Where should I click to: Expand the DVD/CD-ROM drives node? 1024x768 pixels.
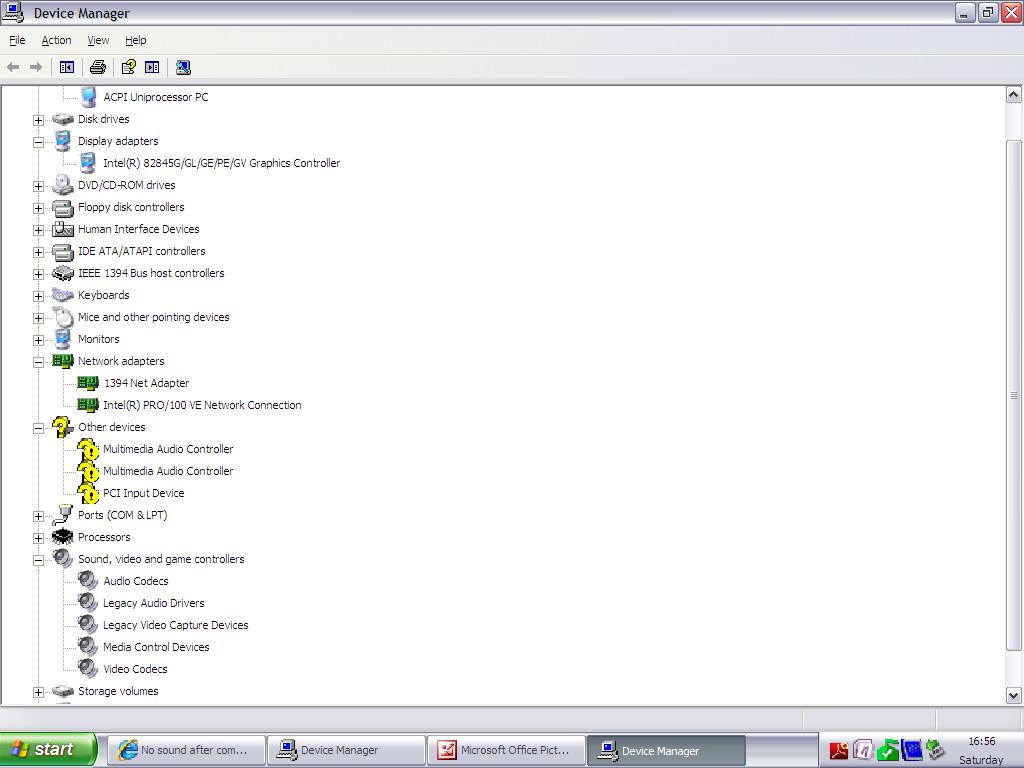click(39, 186)
